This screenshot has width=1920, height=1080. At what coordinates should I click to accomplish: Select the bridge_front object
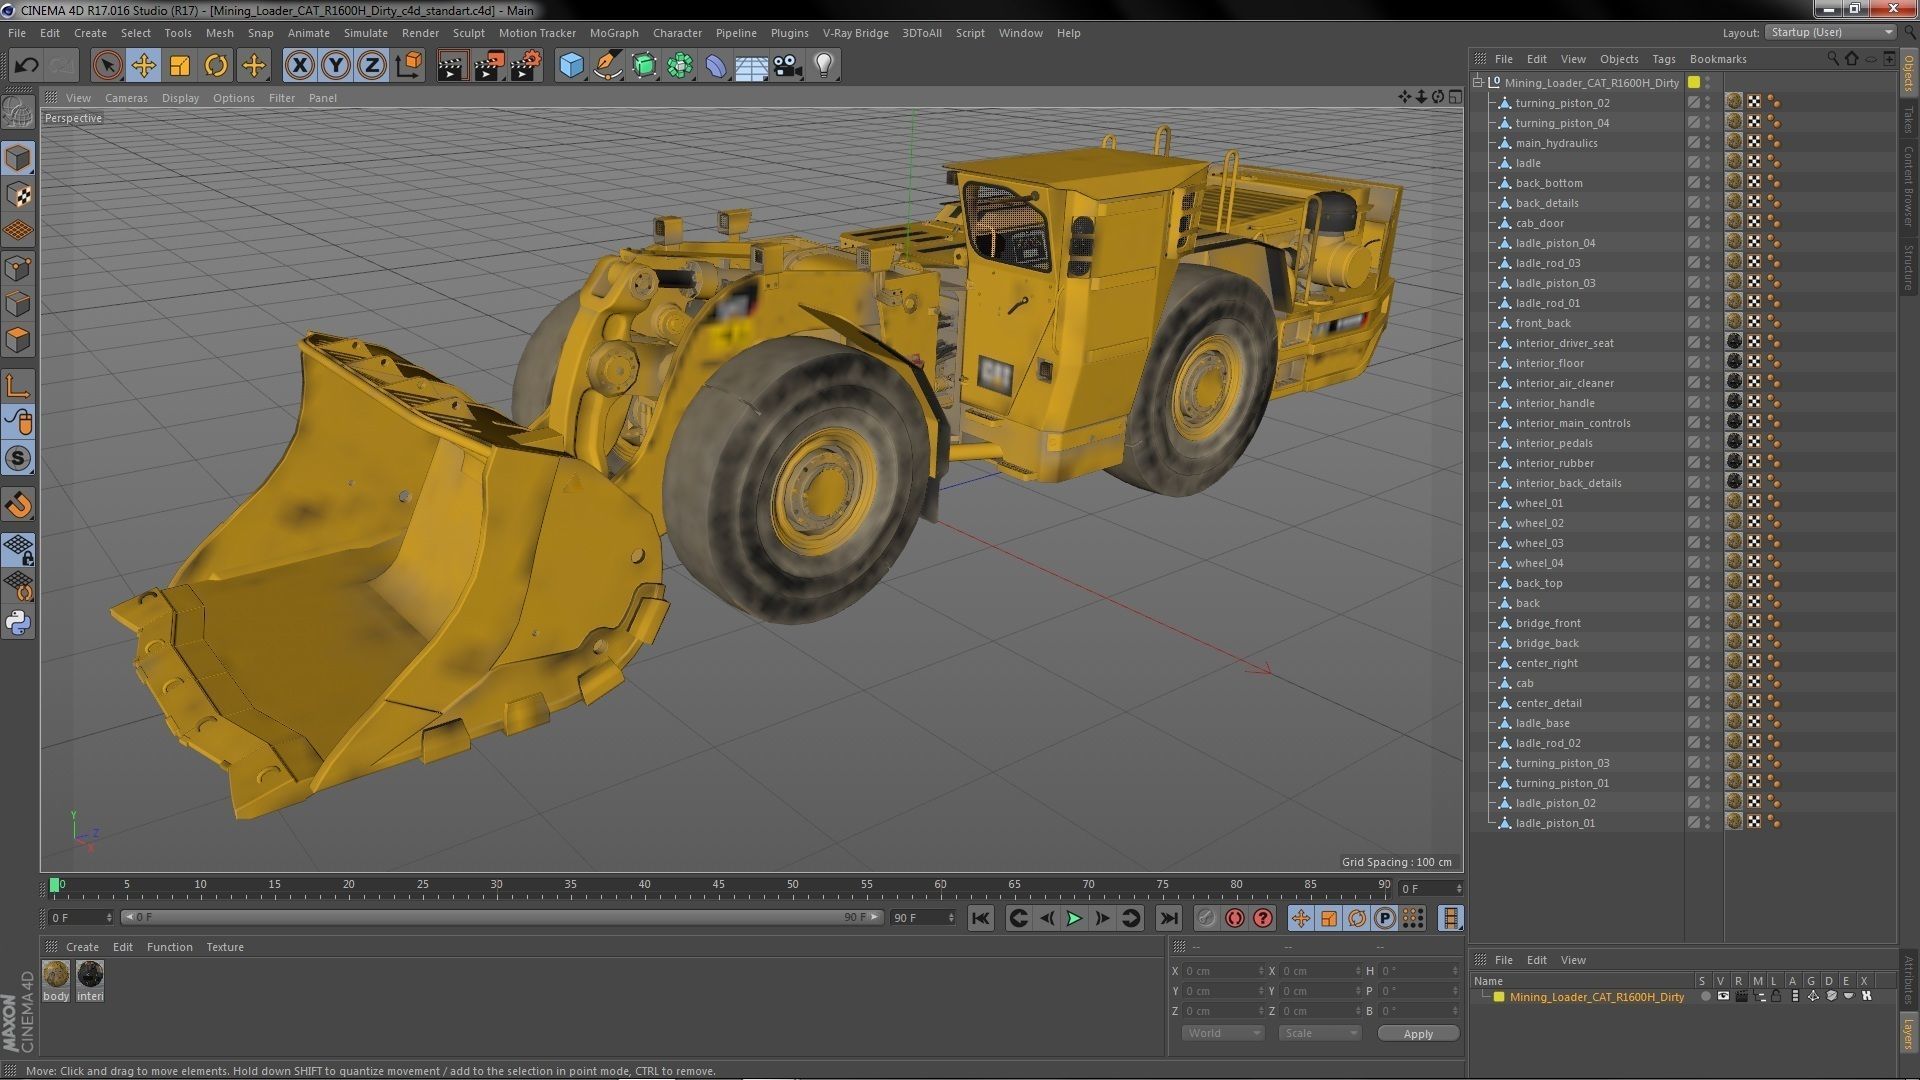pyautogui.click(x=1547, y=623)
